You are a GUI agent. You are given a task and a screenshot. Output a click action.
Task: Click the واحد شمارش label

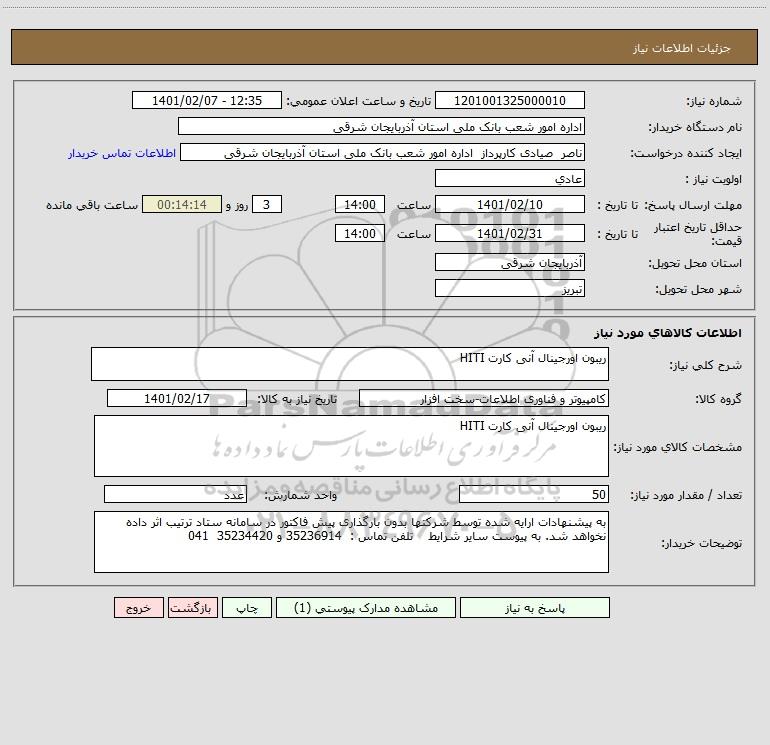coord(301,496)
